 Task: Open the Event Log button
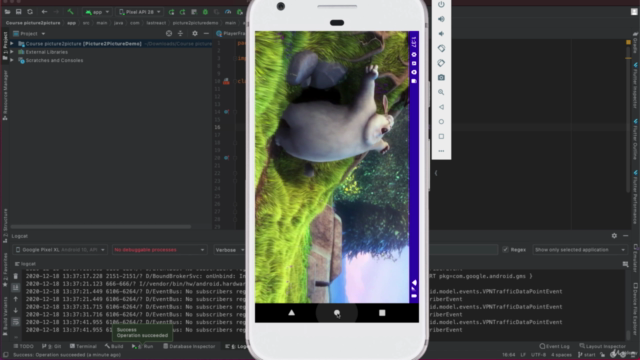554,346
